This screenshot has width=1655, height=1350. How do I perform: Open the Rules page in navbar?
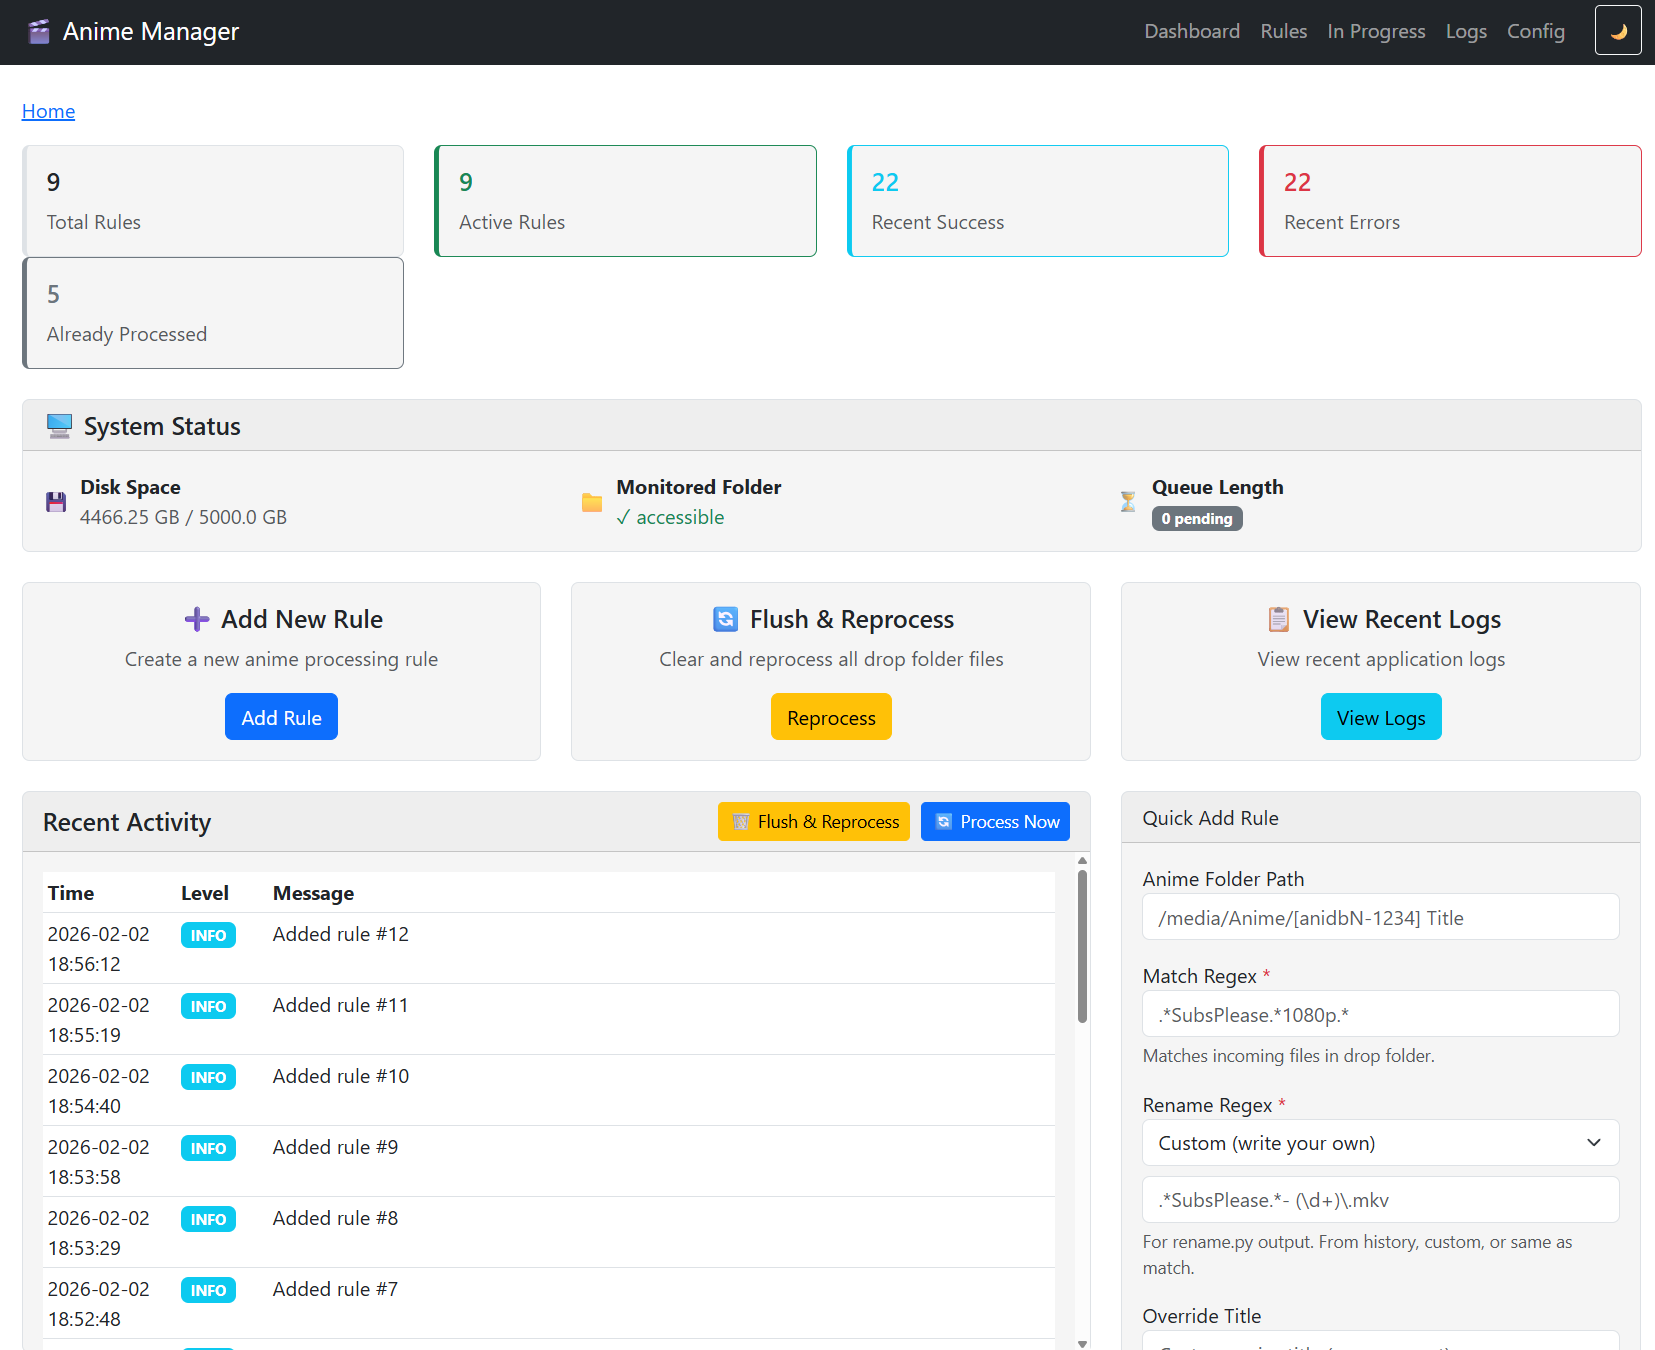click(x=1283, y=32)
